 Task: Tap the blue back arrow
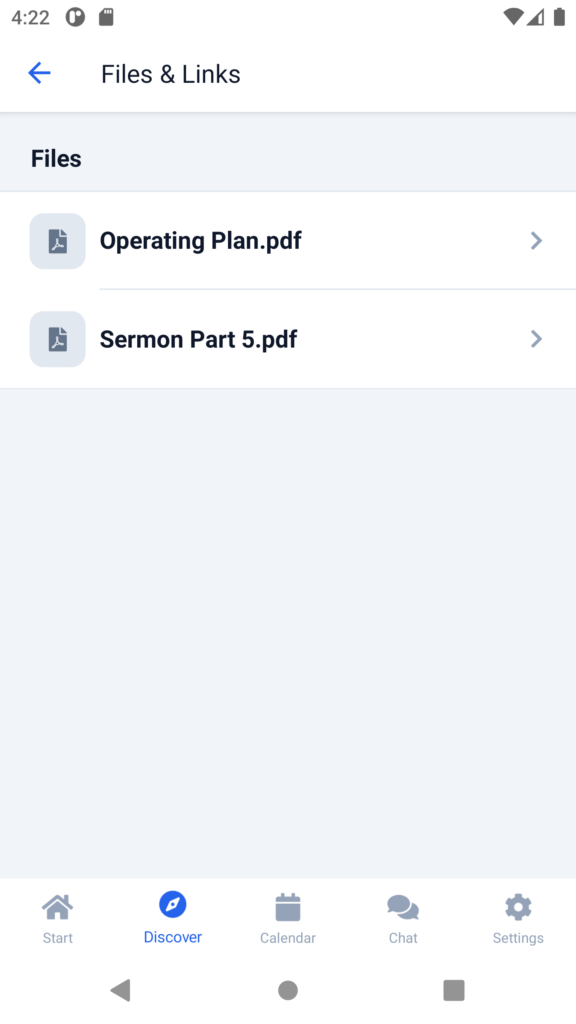click(x=39, y=73)
